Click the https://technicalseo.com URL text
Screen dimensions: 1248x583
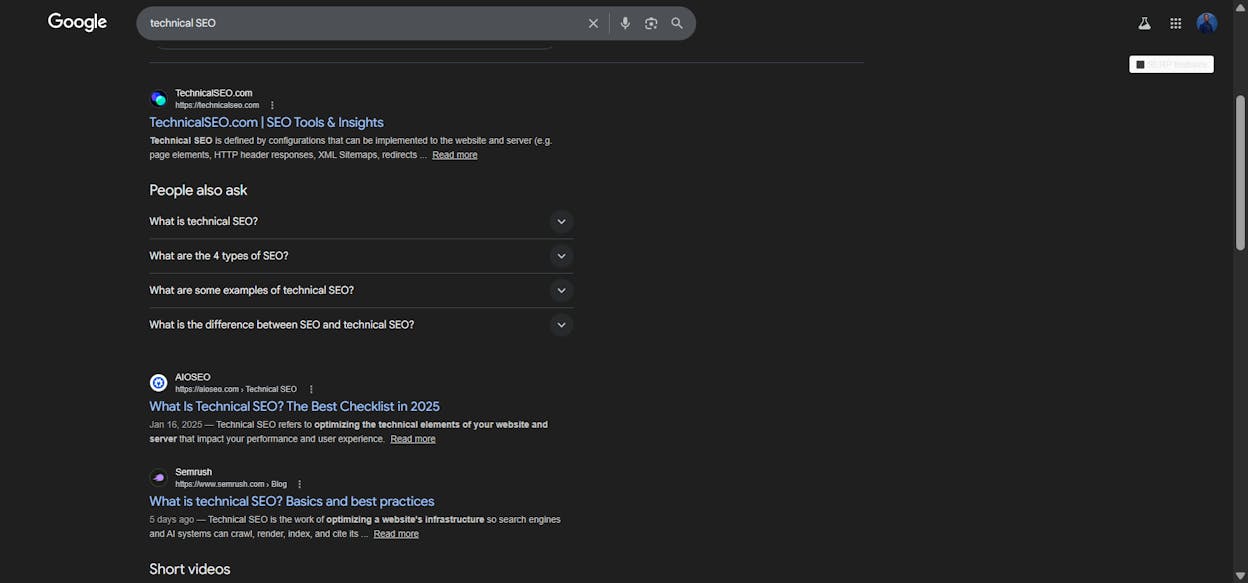click(217, 105)
